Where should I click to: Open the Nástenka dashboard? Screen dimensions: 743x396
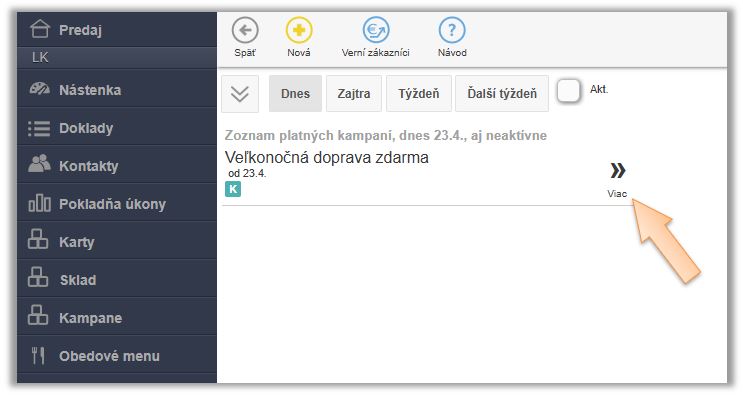(x=117, y=90)
